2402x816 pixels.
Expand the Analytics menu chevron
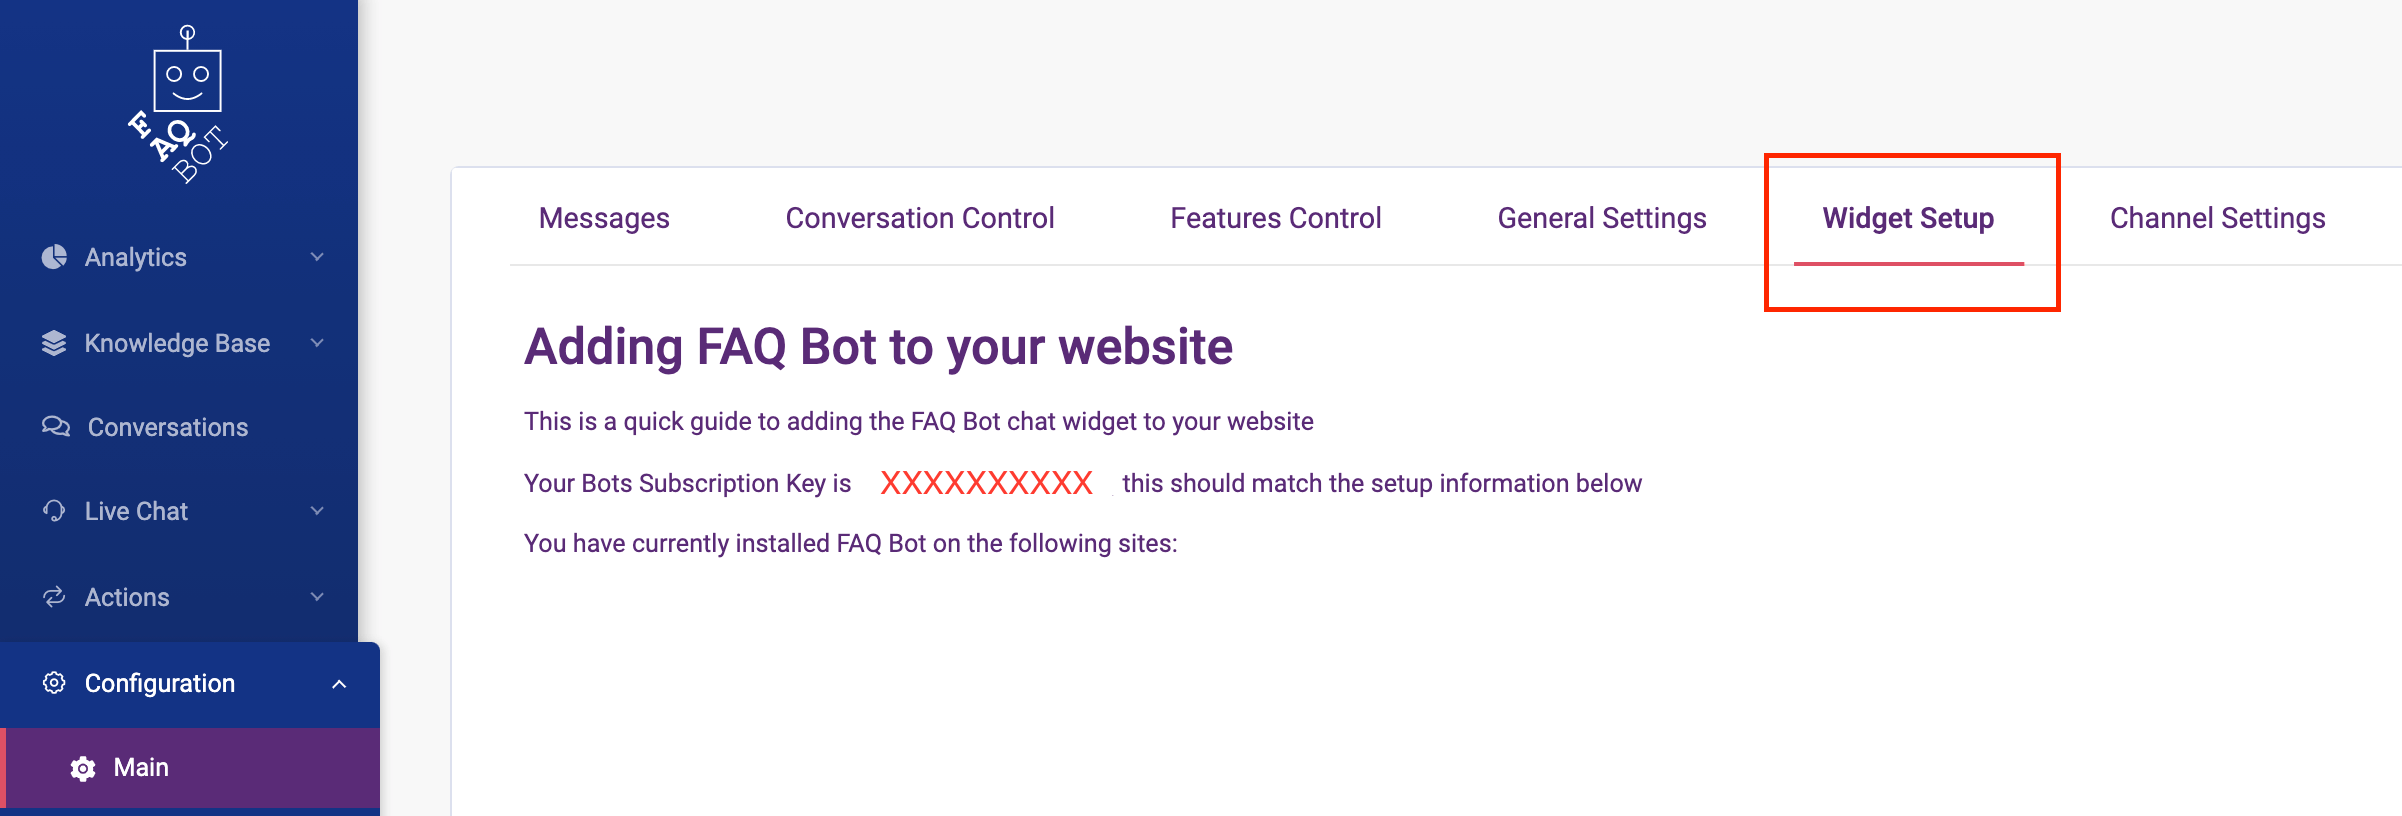[317, 257]
